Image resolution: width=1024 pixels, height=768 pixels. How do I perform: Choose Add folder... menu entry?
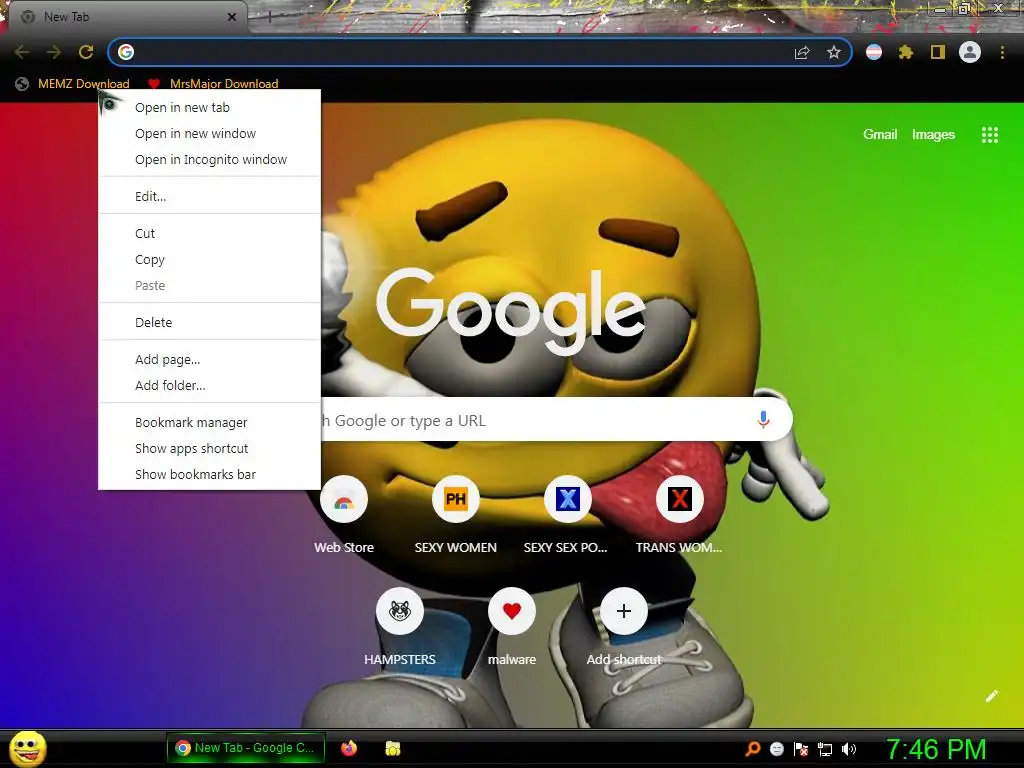pos(210,385)
